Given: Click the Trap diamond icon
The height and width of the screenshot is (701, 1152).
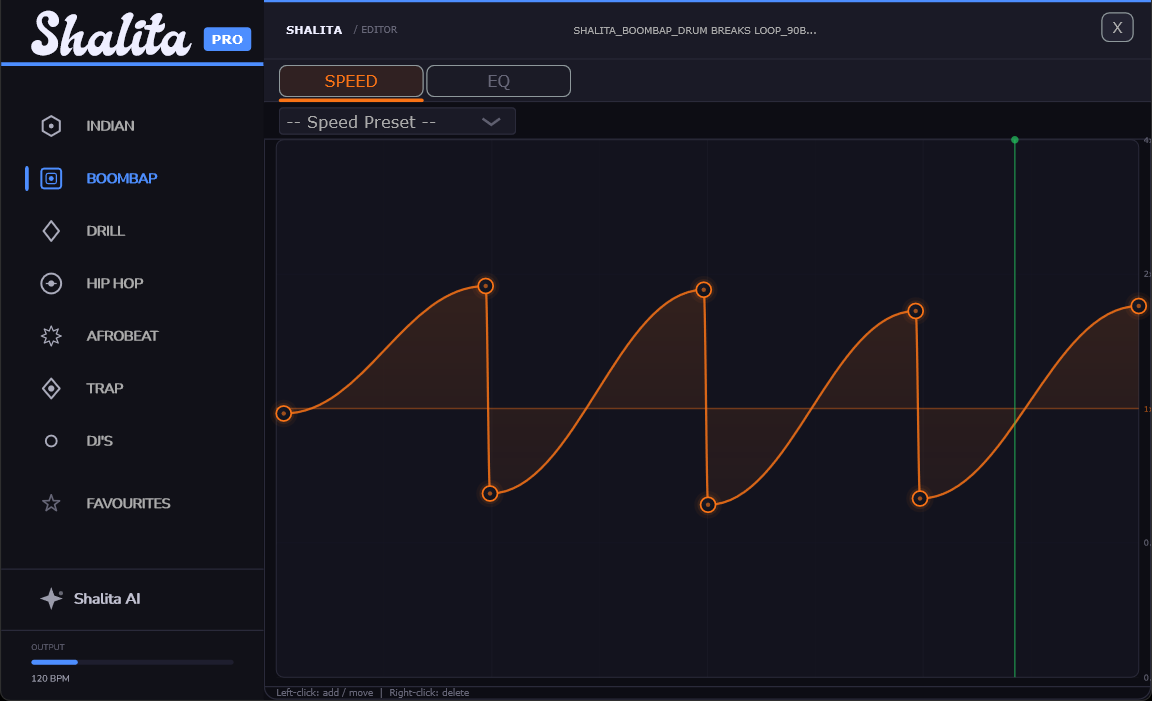Looking at the screenshot, I should pyautogui.click(x=51, y=388).
